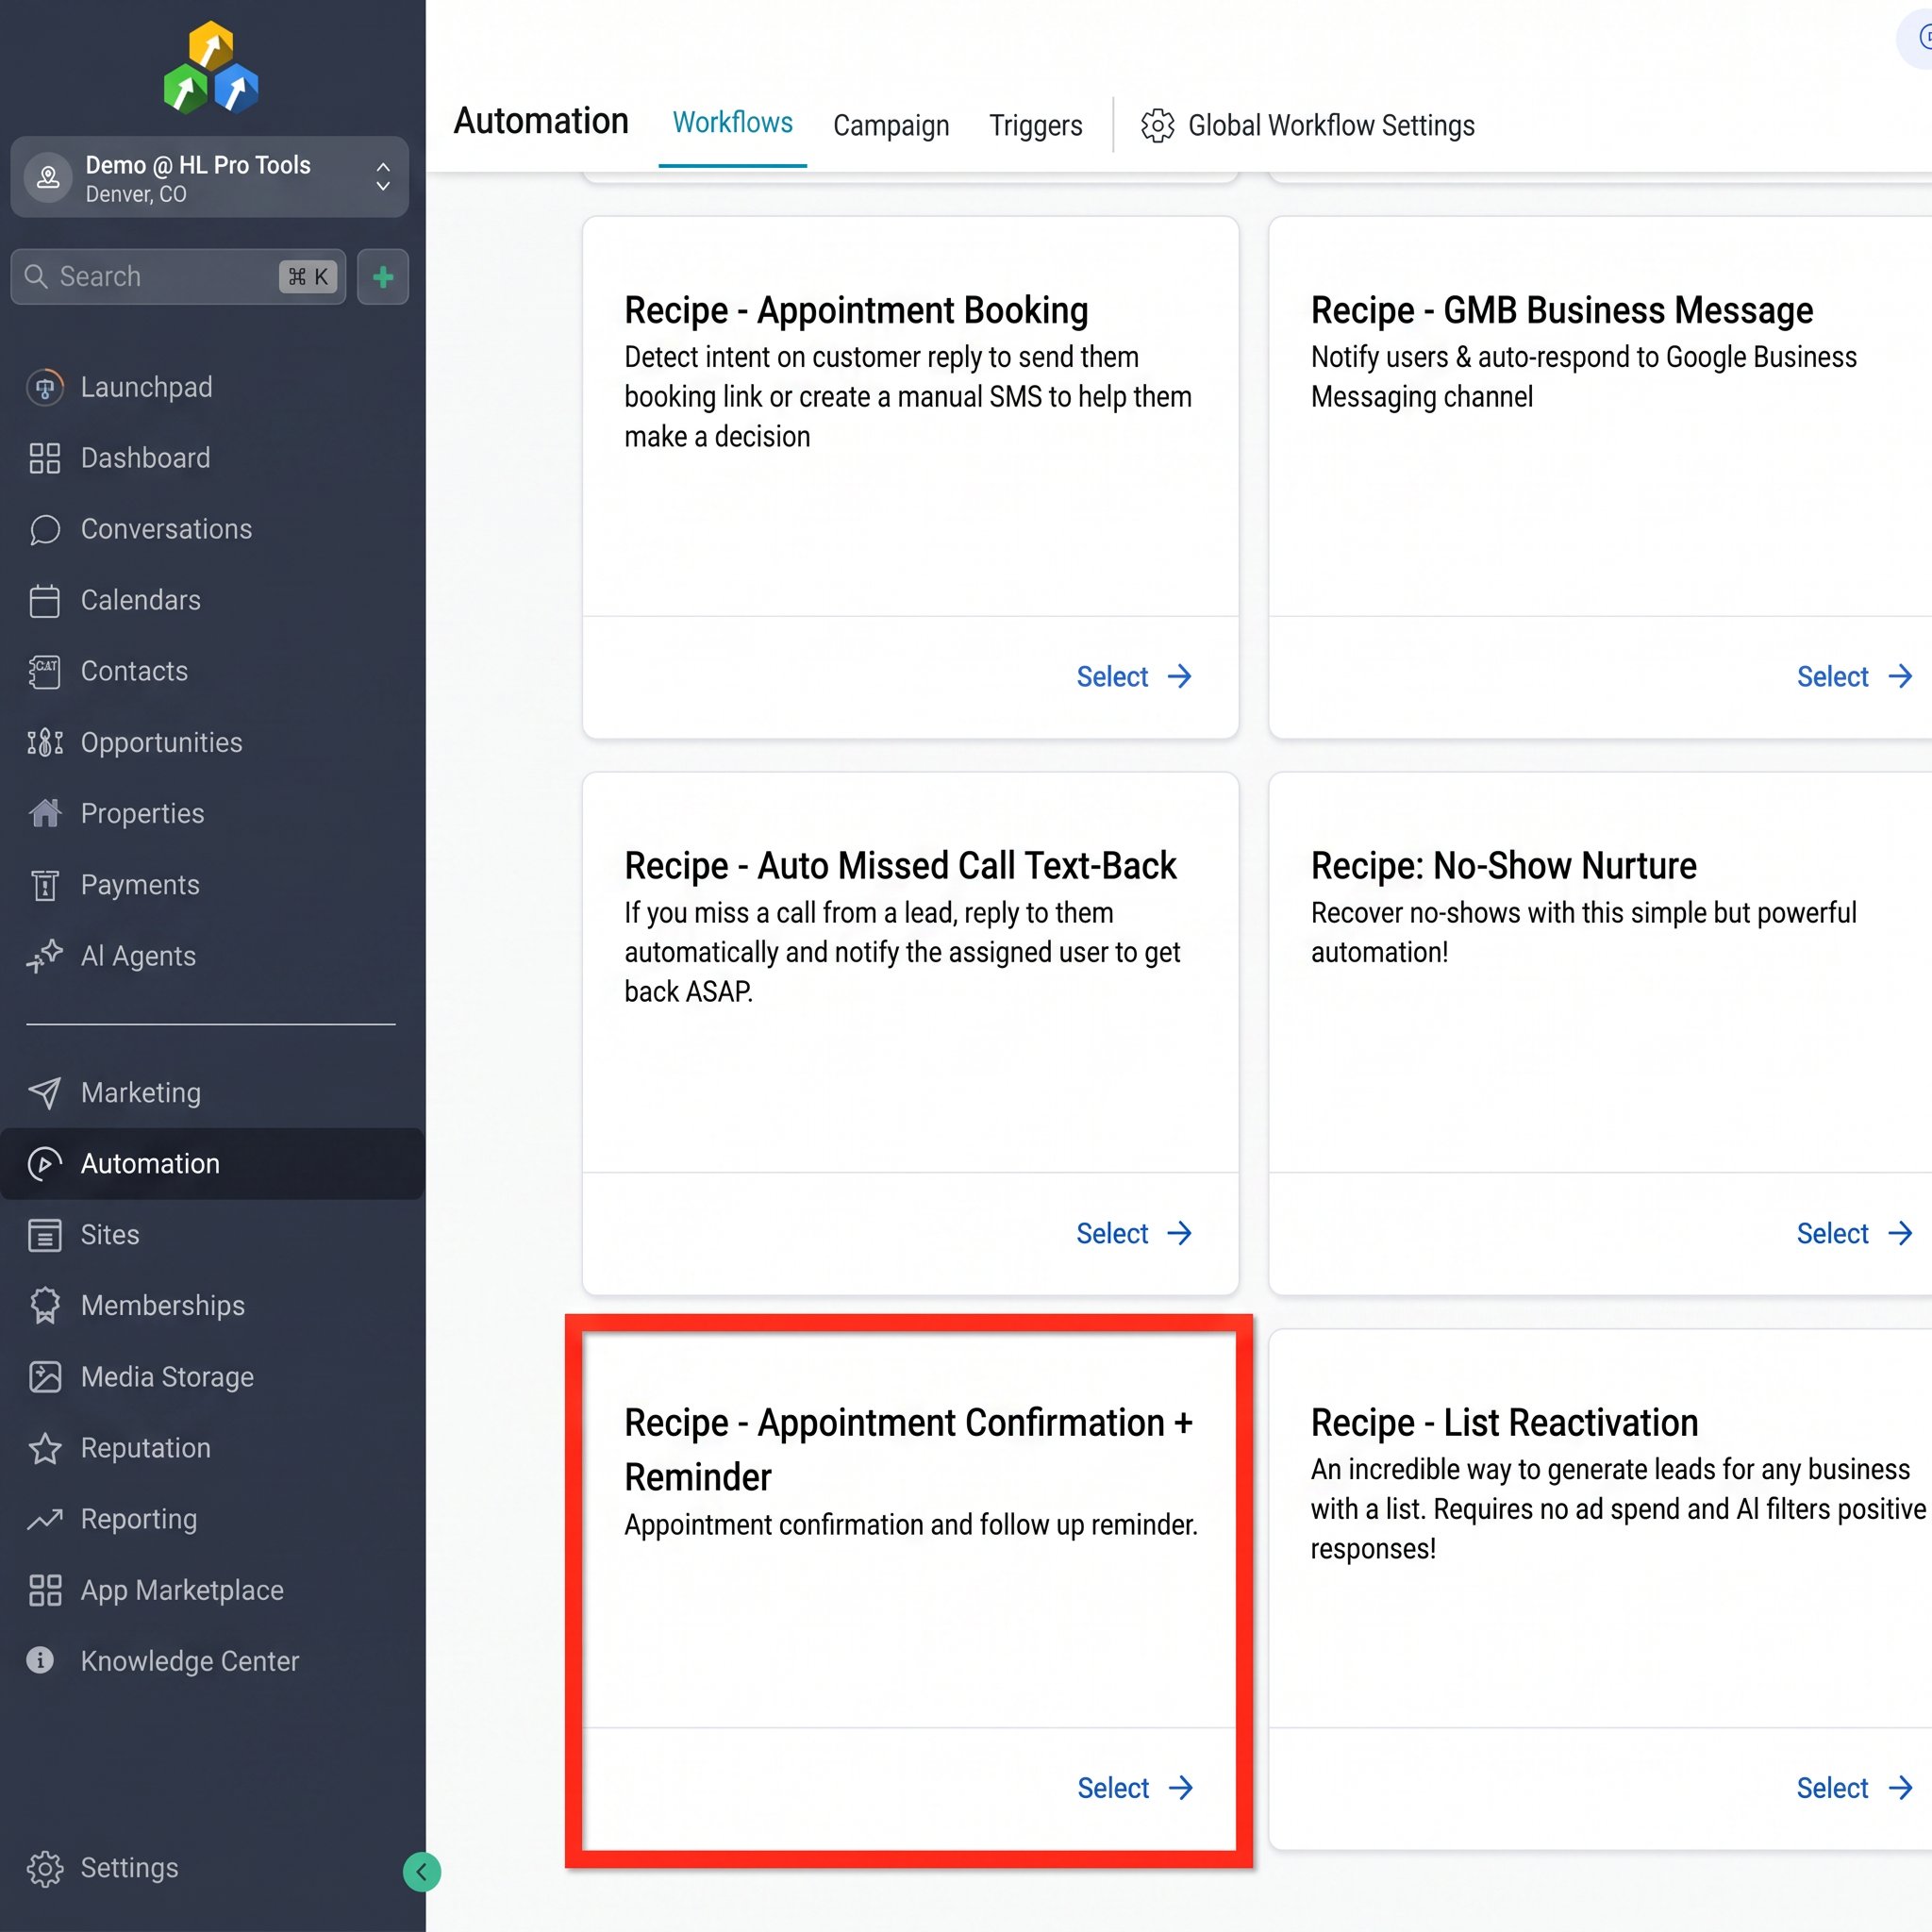Open the Automation sidebar item

212,1164
